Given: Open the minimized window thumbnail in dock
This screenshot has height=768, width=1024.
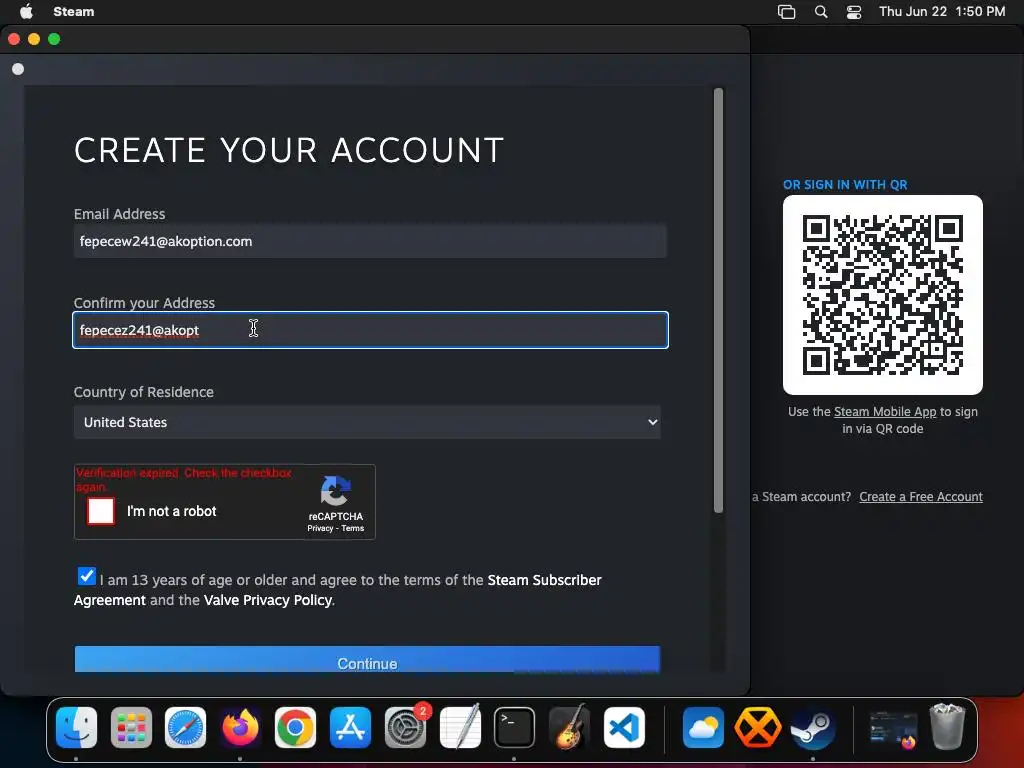Looking at the screenshot, I should point(893,728).
